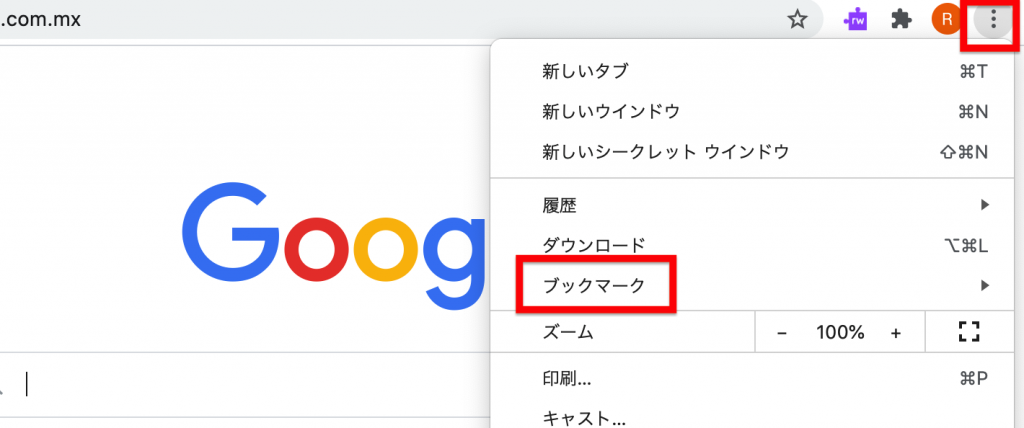Open 新しいシークレット ウインドウ

[750, 152]
